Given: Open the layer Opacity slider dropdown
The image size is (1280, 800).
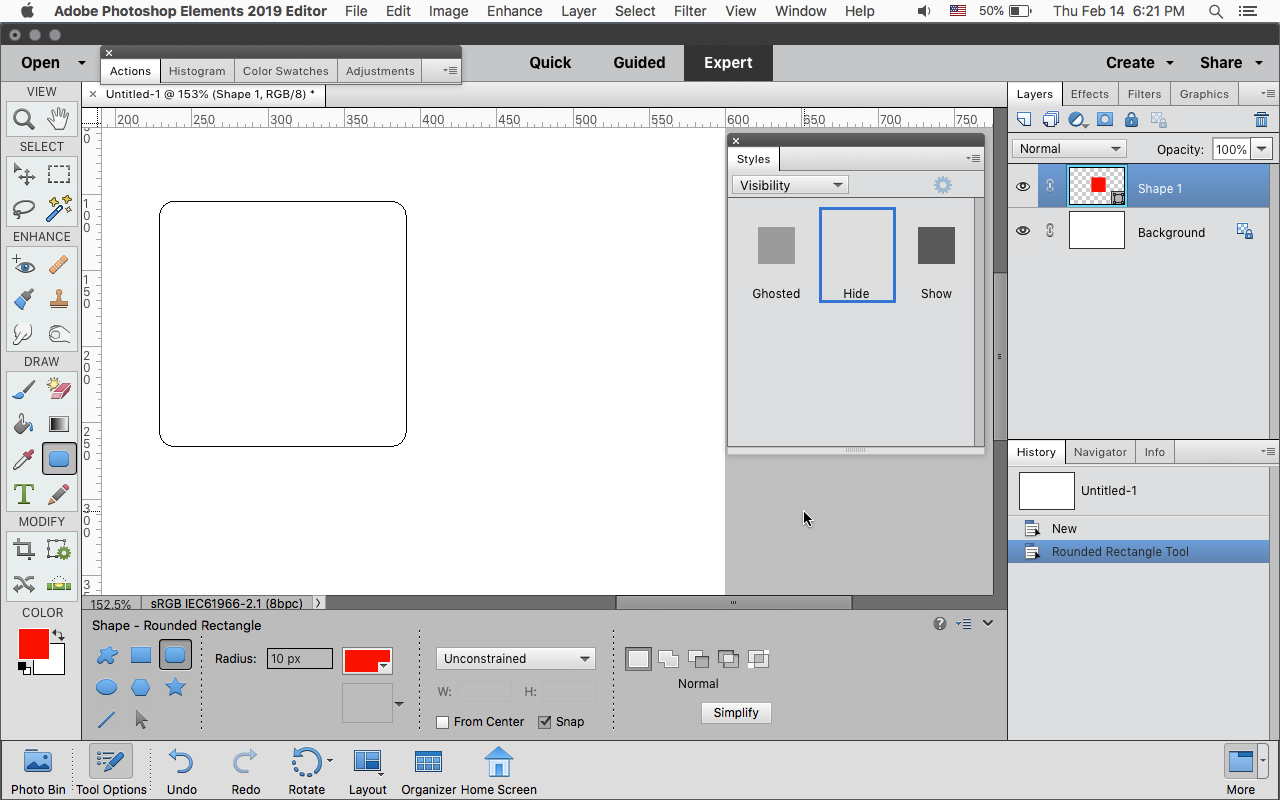Looking at the screenshot, I should tap(1262, 149).
